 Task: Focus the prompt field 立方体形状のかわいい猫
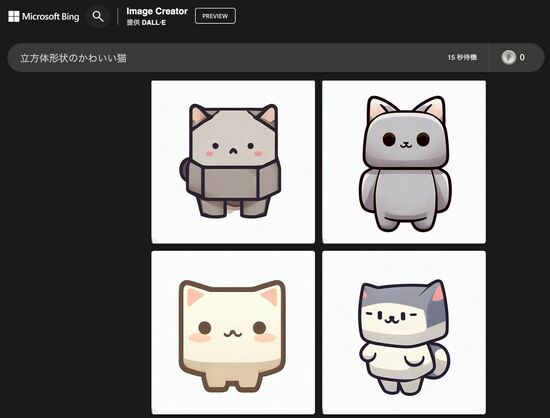(73, 58)
